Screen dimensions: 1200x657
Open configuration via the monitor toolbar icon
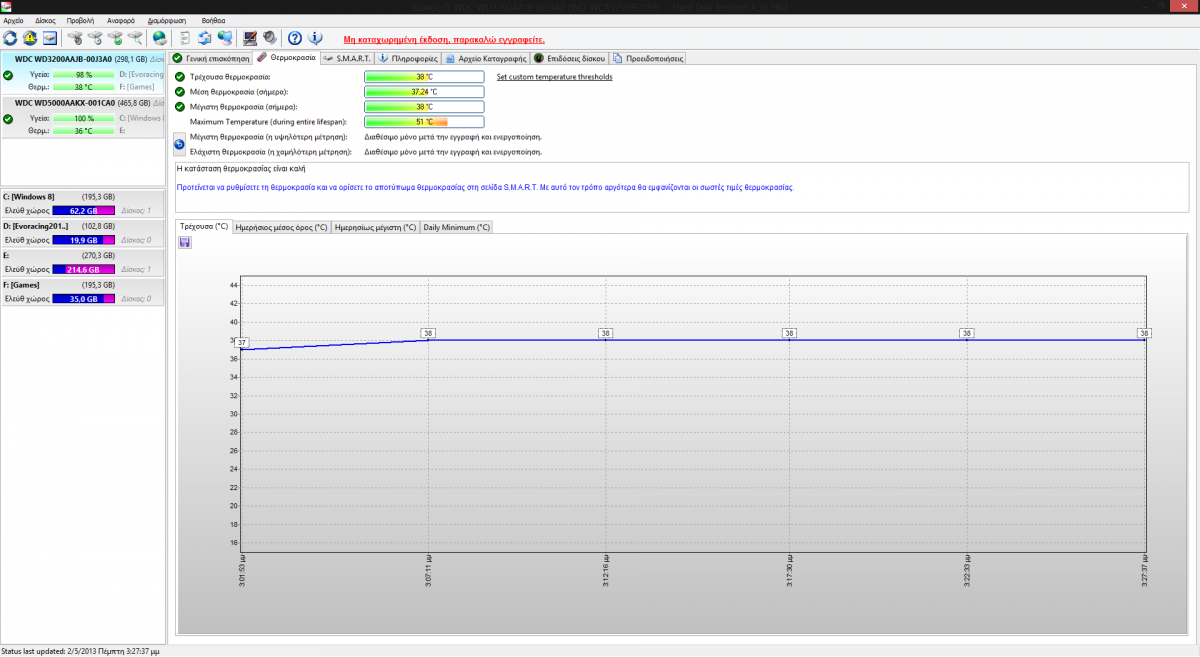click(x=250, y=38)
